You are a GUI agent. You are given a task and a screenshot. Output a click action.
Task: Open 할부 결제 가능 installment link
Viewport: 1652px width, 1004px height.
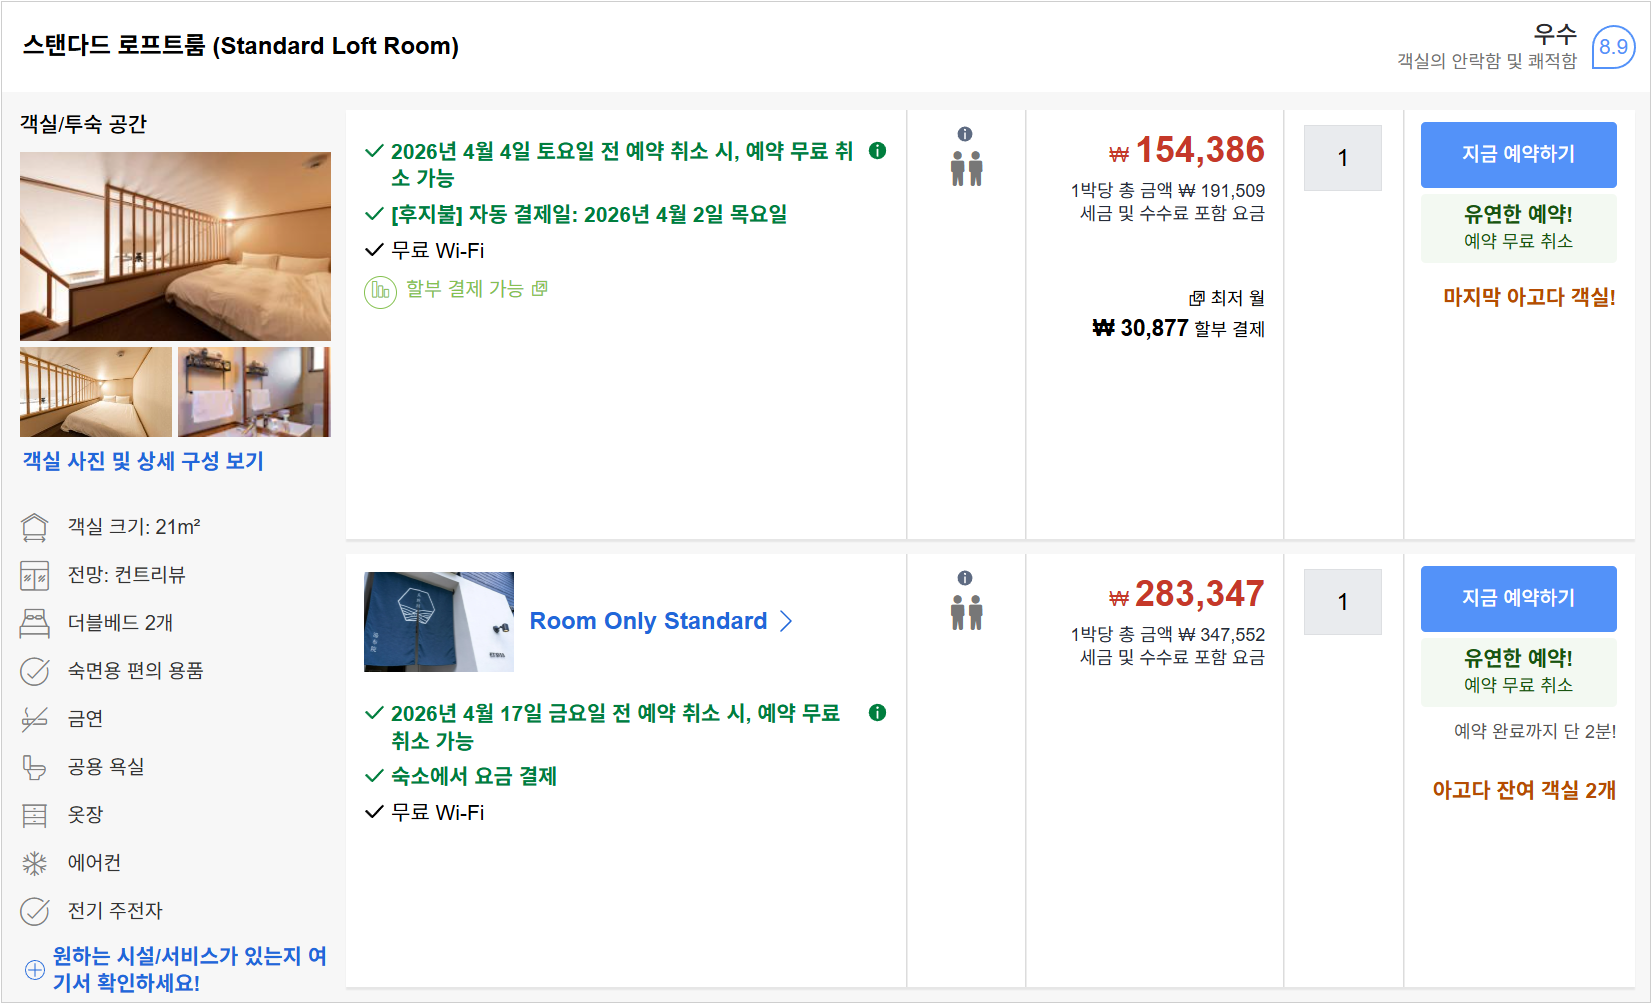(x=465, y=289)
